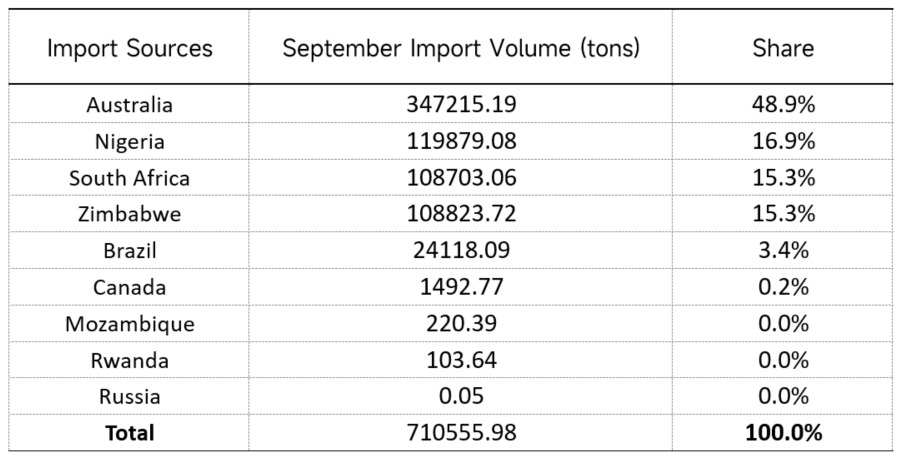The height and width of the screenshot is (461, 904).
Task: Select the September Import Volume header cell
Action: (x=461, y=49)
